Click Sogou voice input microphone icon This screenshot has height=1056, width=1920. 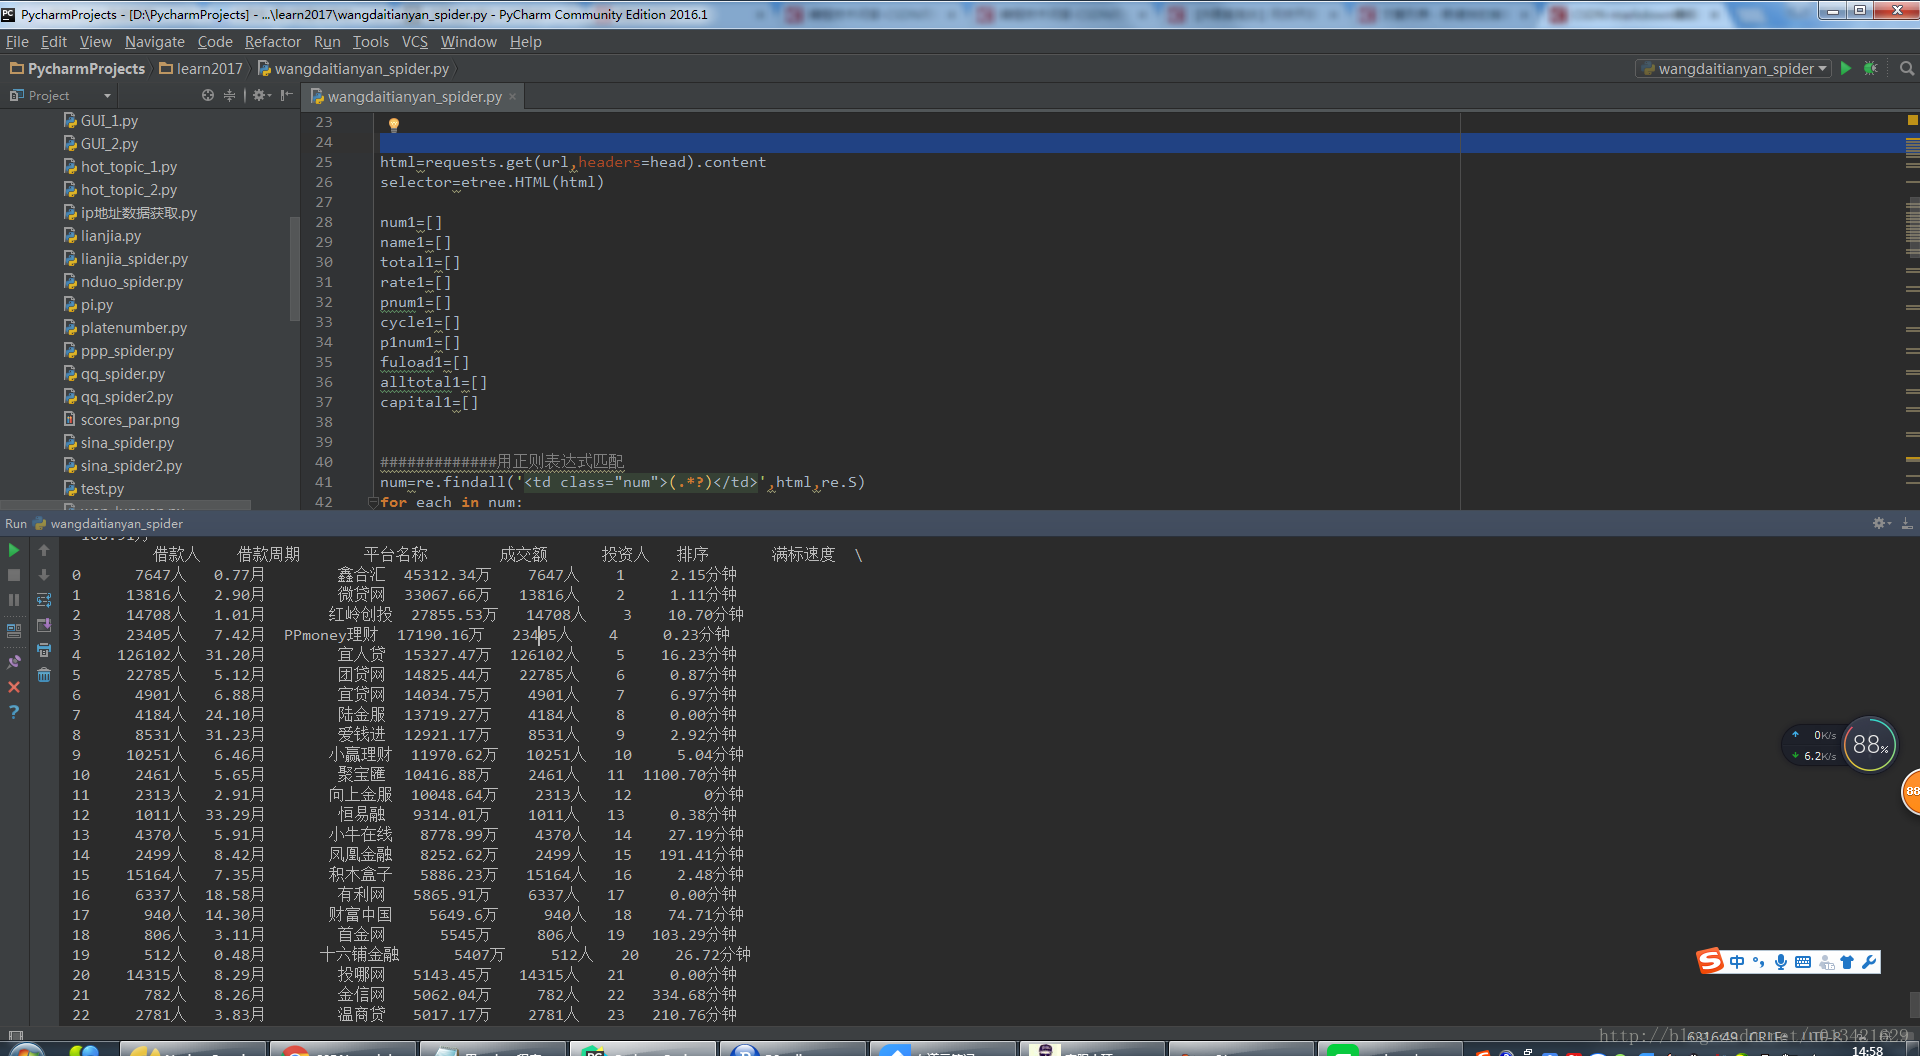[1781, 962]
